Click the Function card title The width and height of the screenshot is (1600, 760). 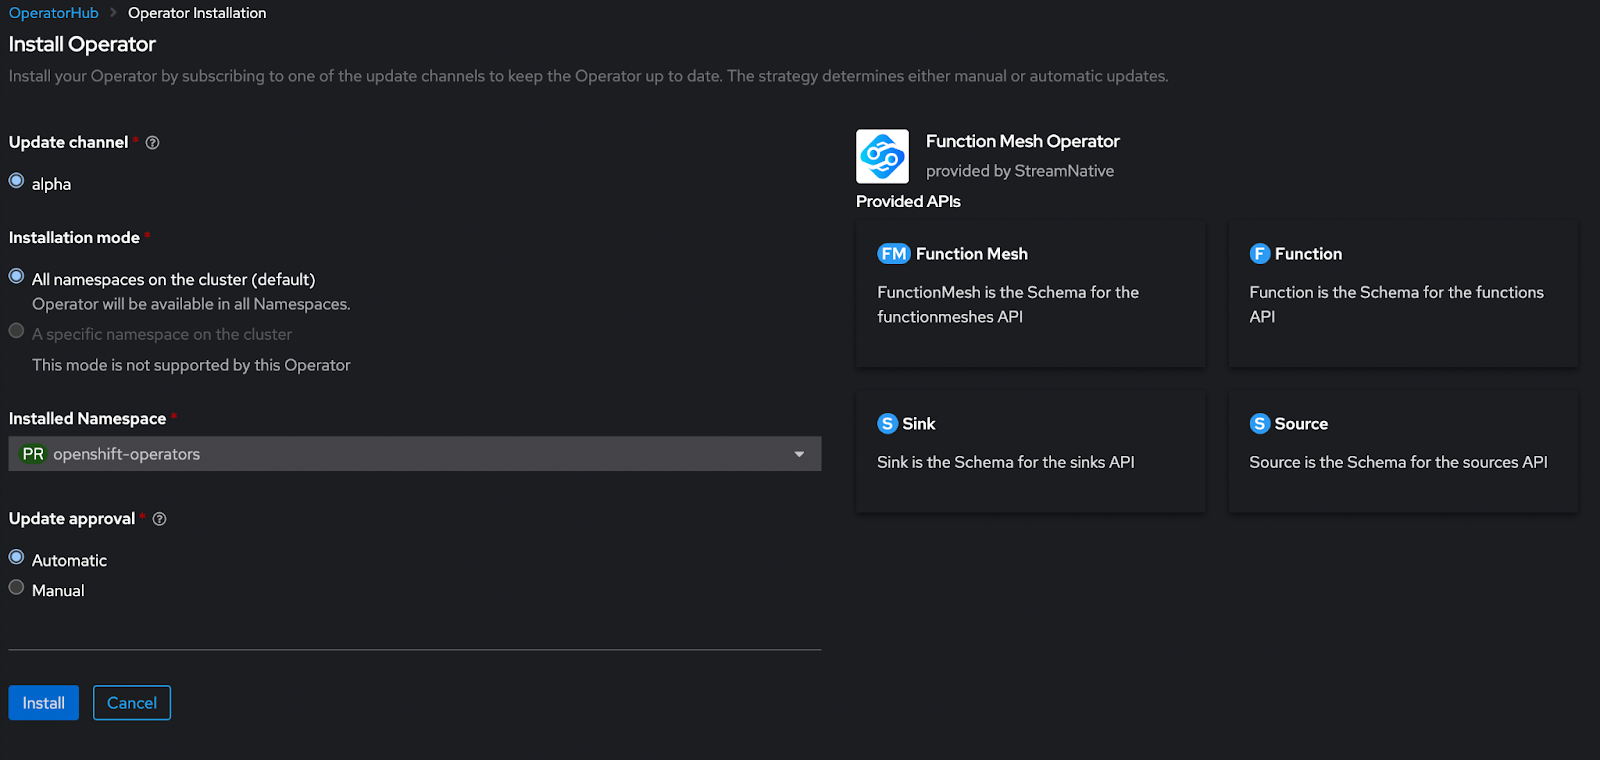pos(1308,254)
